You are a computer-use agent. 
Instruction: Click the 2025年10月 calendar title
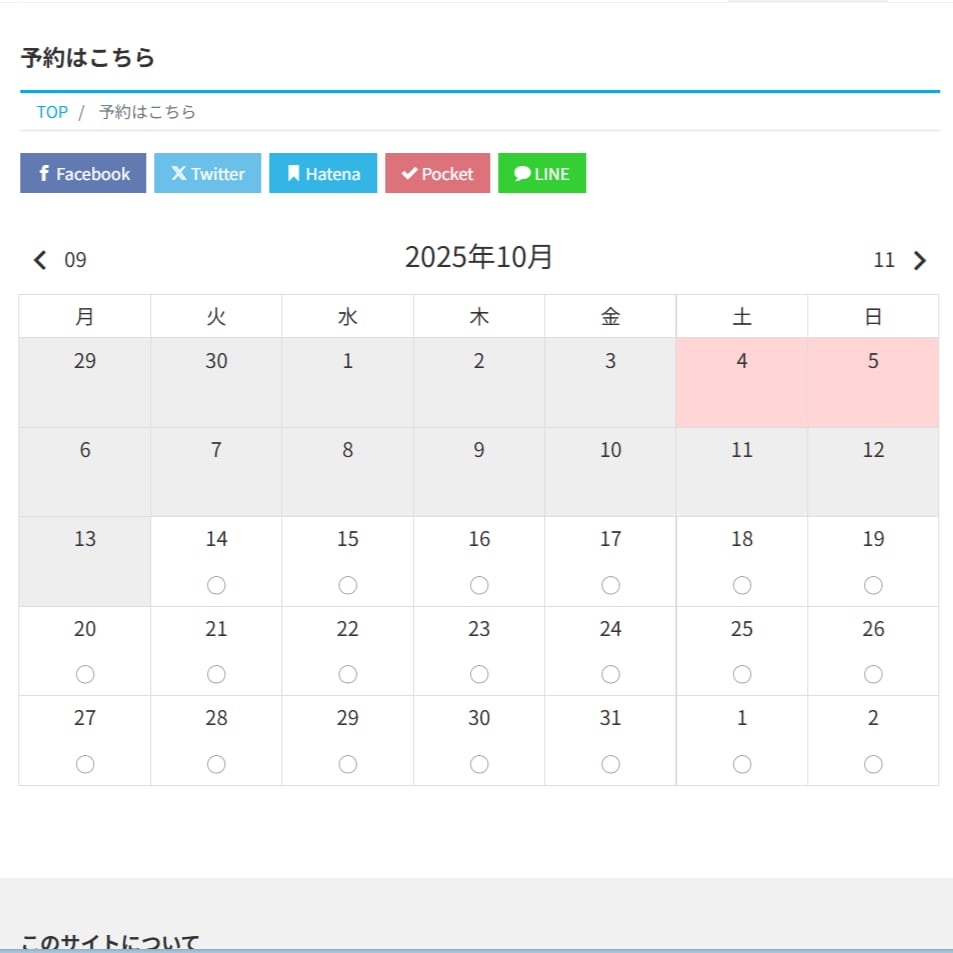click(479, 257)
